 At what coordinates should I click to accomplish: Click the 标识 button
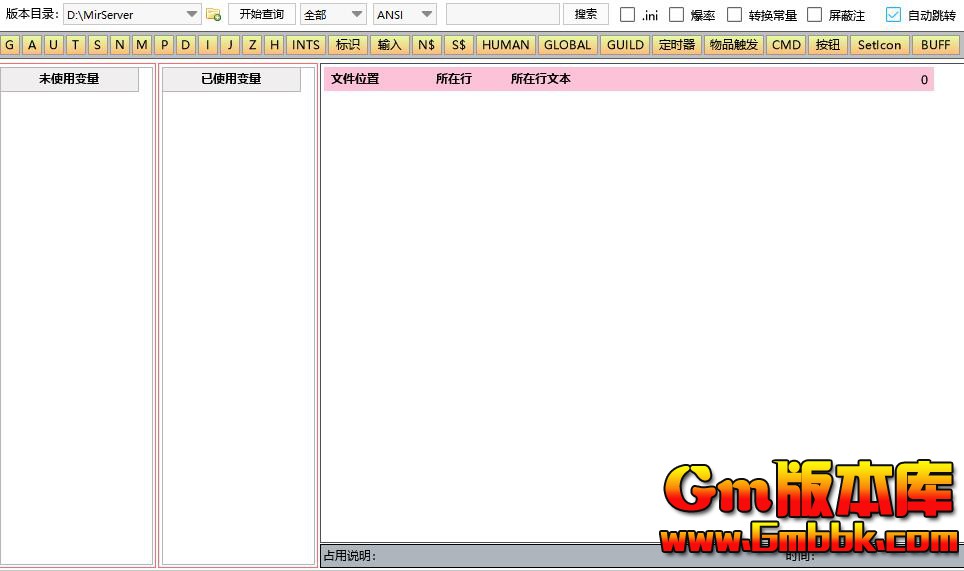click(x=348, y=45)
